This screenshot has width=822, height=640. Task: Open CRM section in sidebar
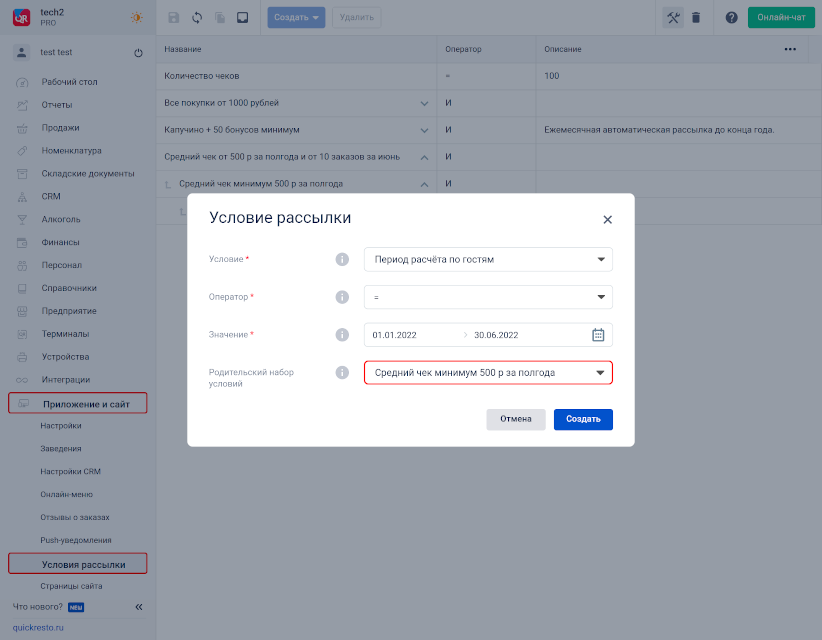(51, 197)
